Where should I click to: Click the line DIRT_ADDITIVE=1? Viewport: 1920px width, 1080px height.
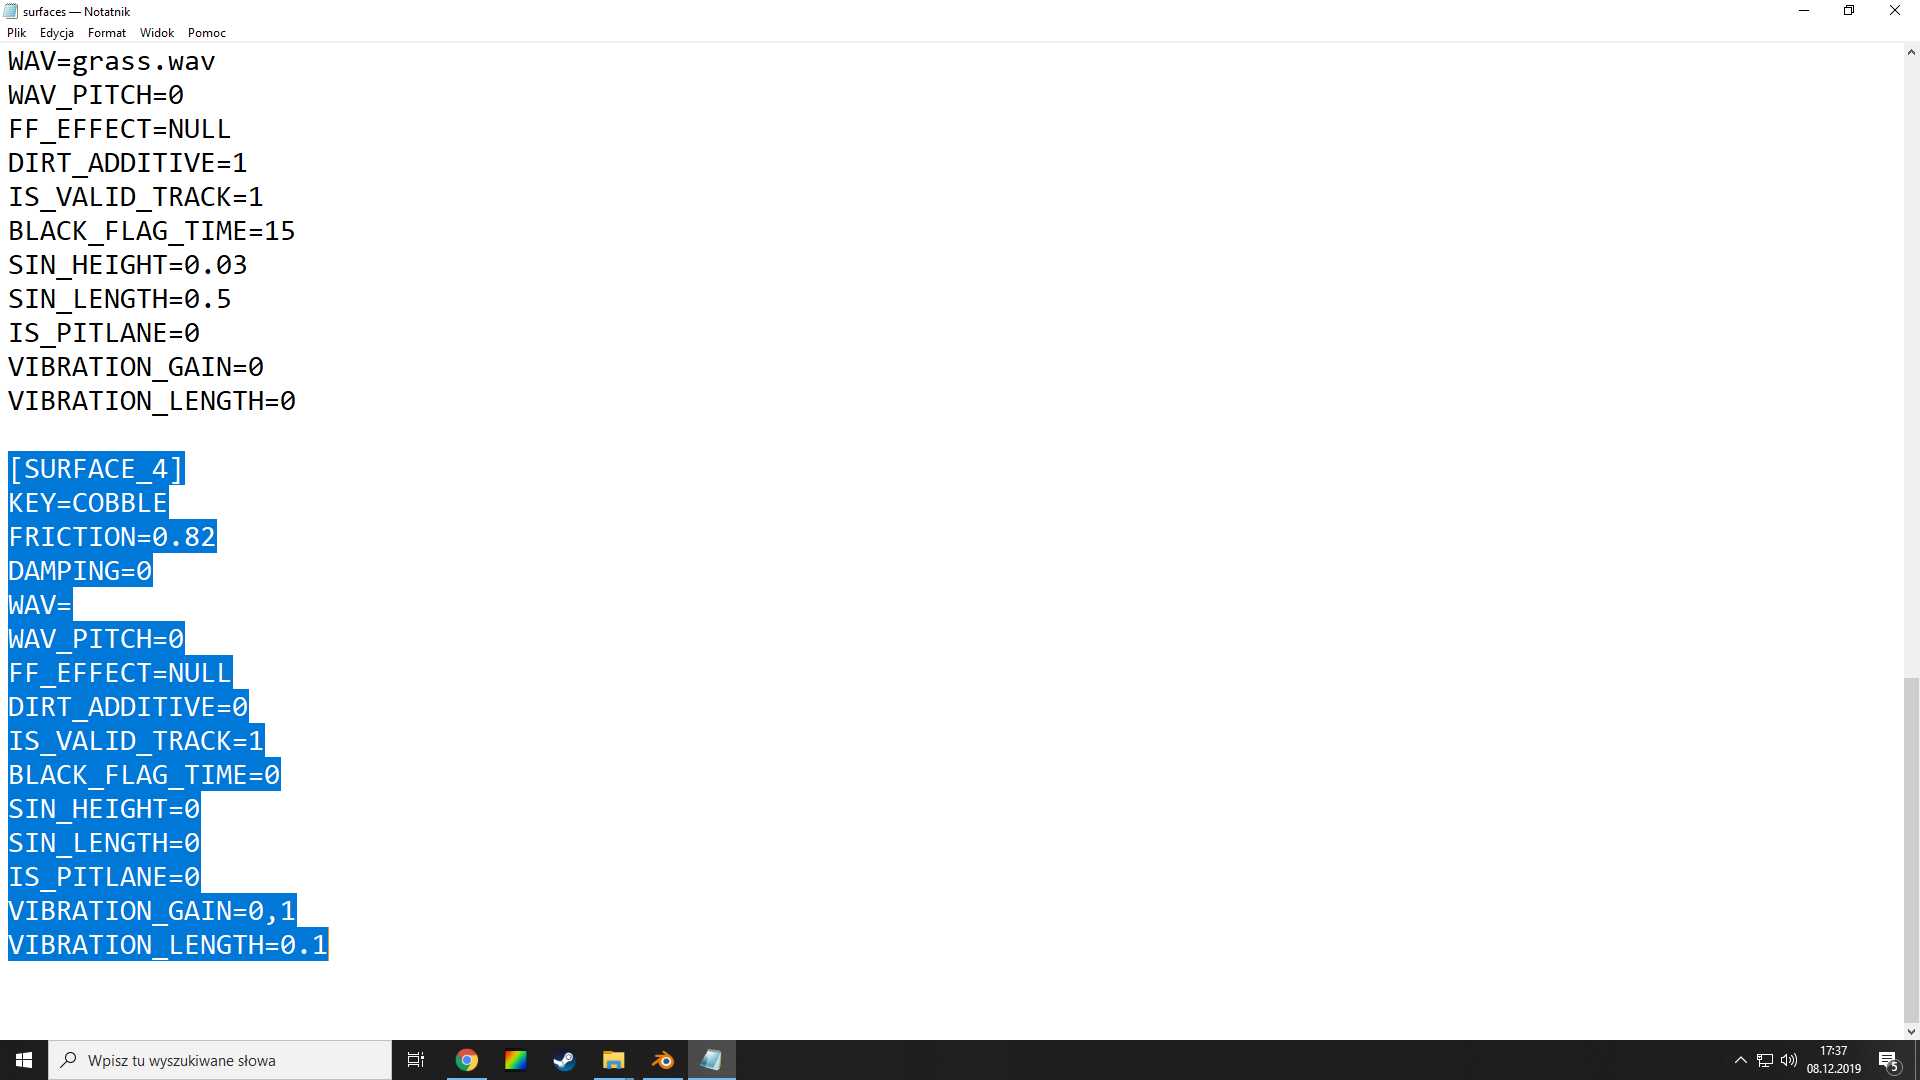[x=128, y=163]
